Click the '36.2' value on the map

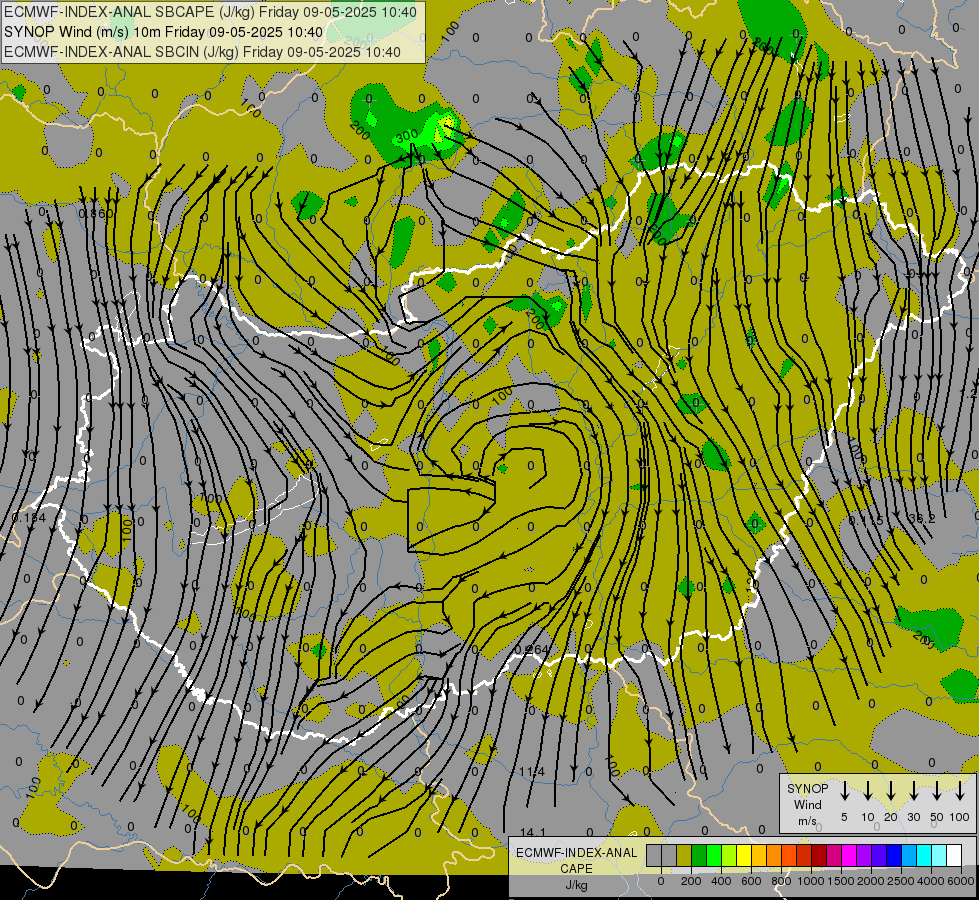pyautogui.click(x=922, y=518)
